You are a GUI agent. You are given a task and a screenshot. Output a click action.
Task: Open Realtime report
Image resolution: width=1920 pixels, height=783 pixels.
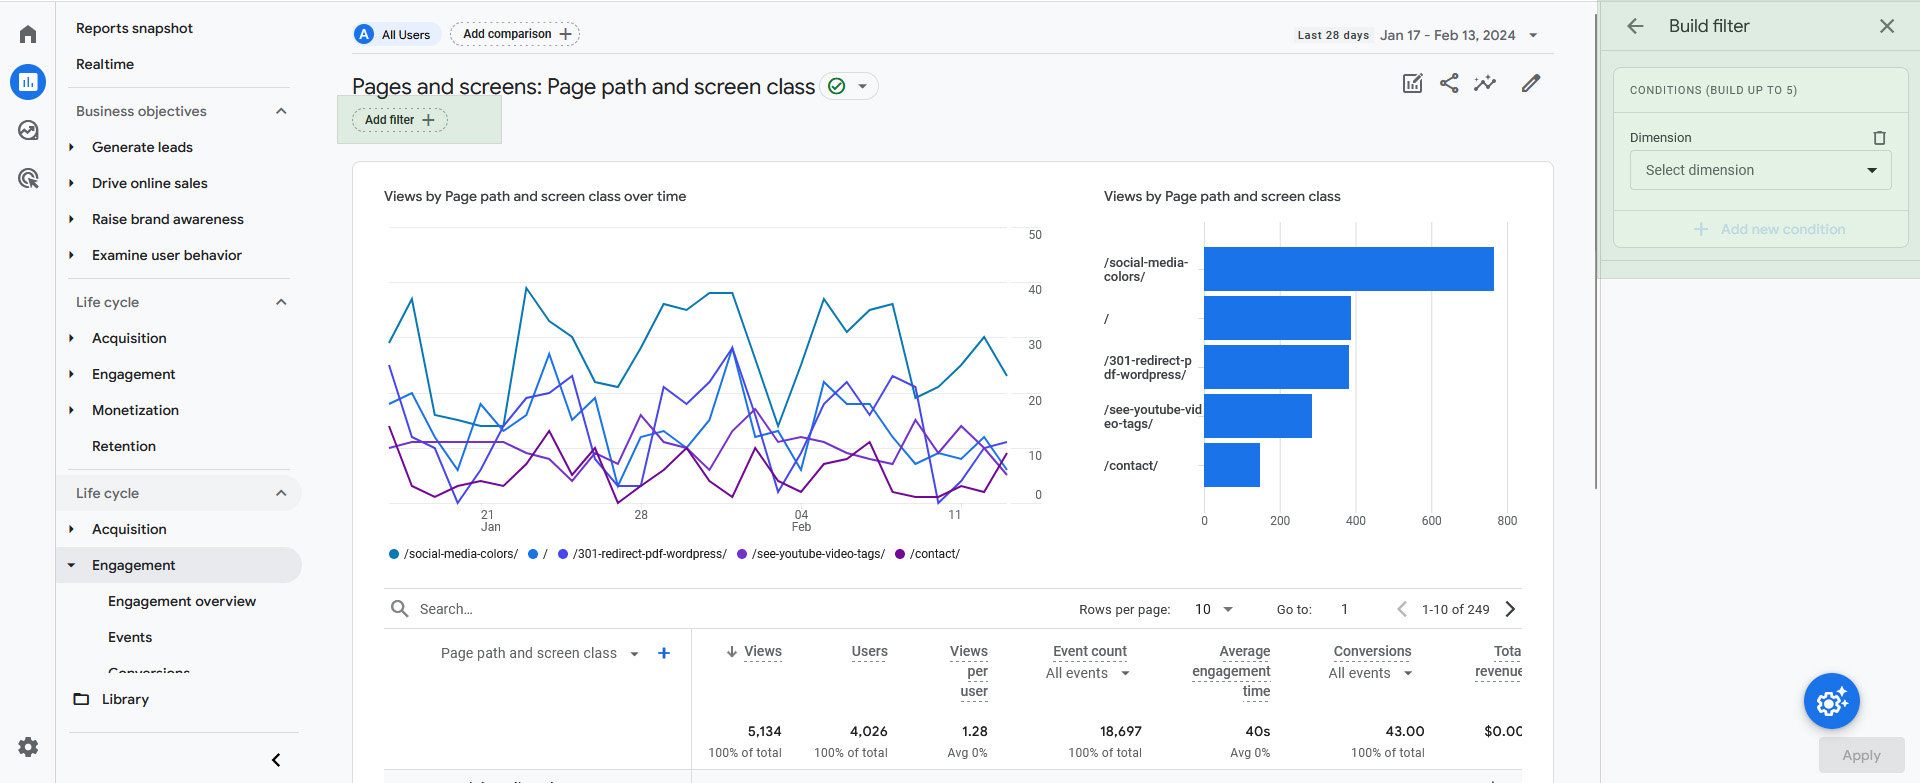pos(105,64)
